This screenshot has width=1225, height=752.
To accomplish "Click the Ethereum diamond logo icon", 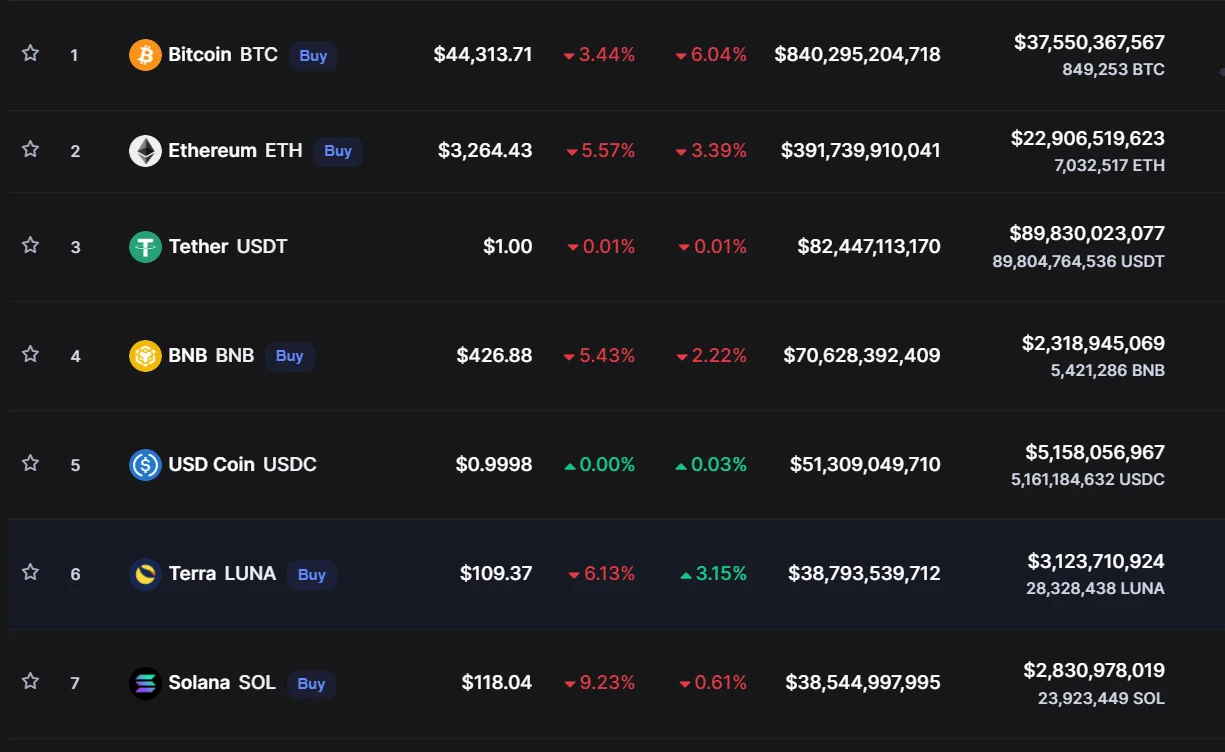I will pos(145,151).
